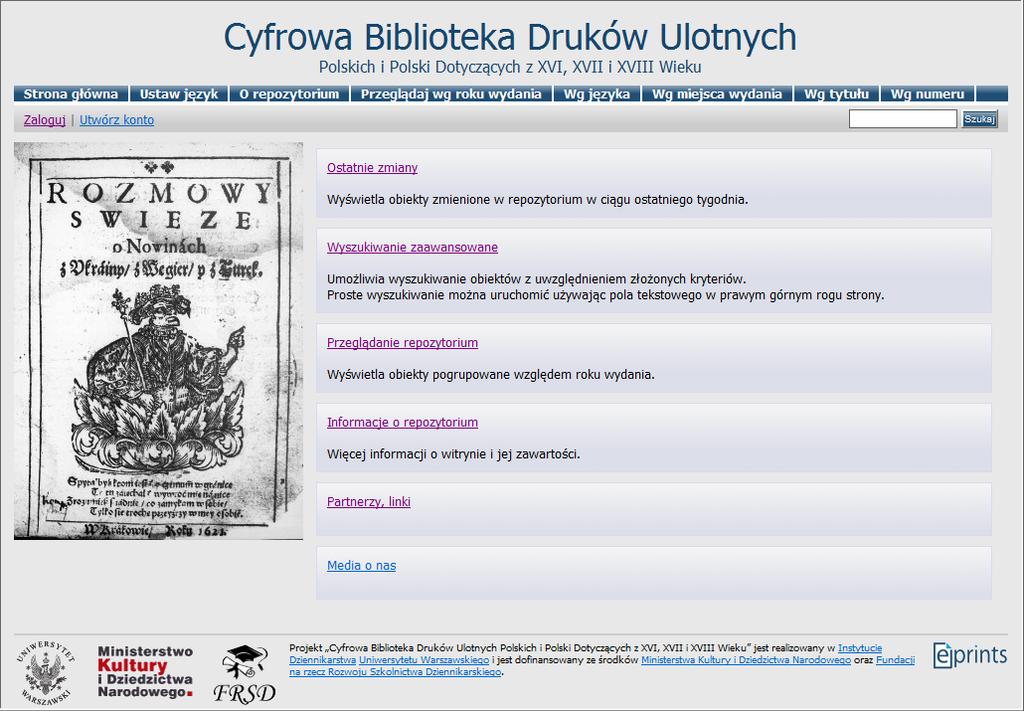Focus the search text field
Viewport: 1024px width, 711px height.
903,119
